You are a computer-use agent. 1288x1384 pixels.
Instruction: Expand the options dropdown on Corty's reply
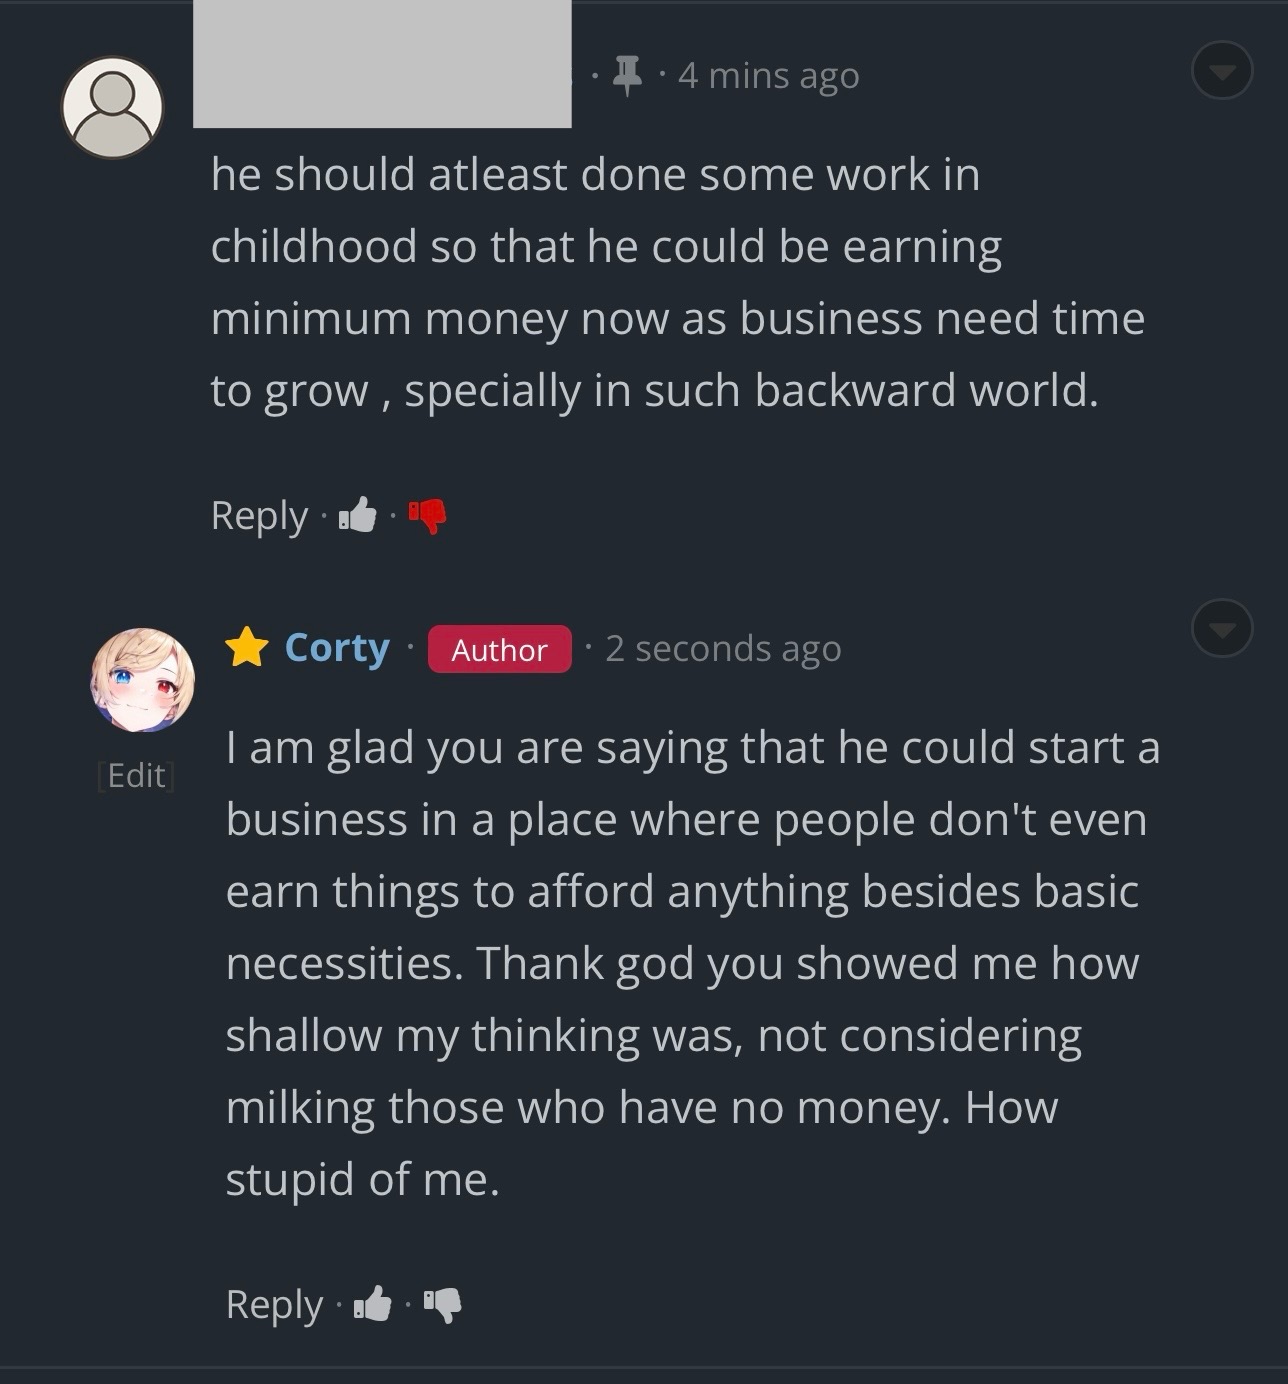coord(1222,629)
